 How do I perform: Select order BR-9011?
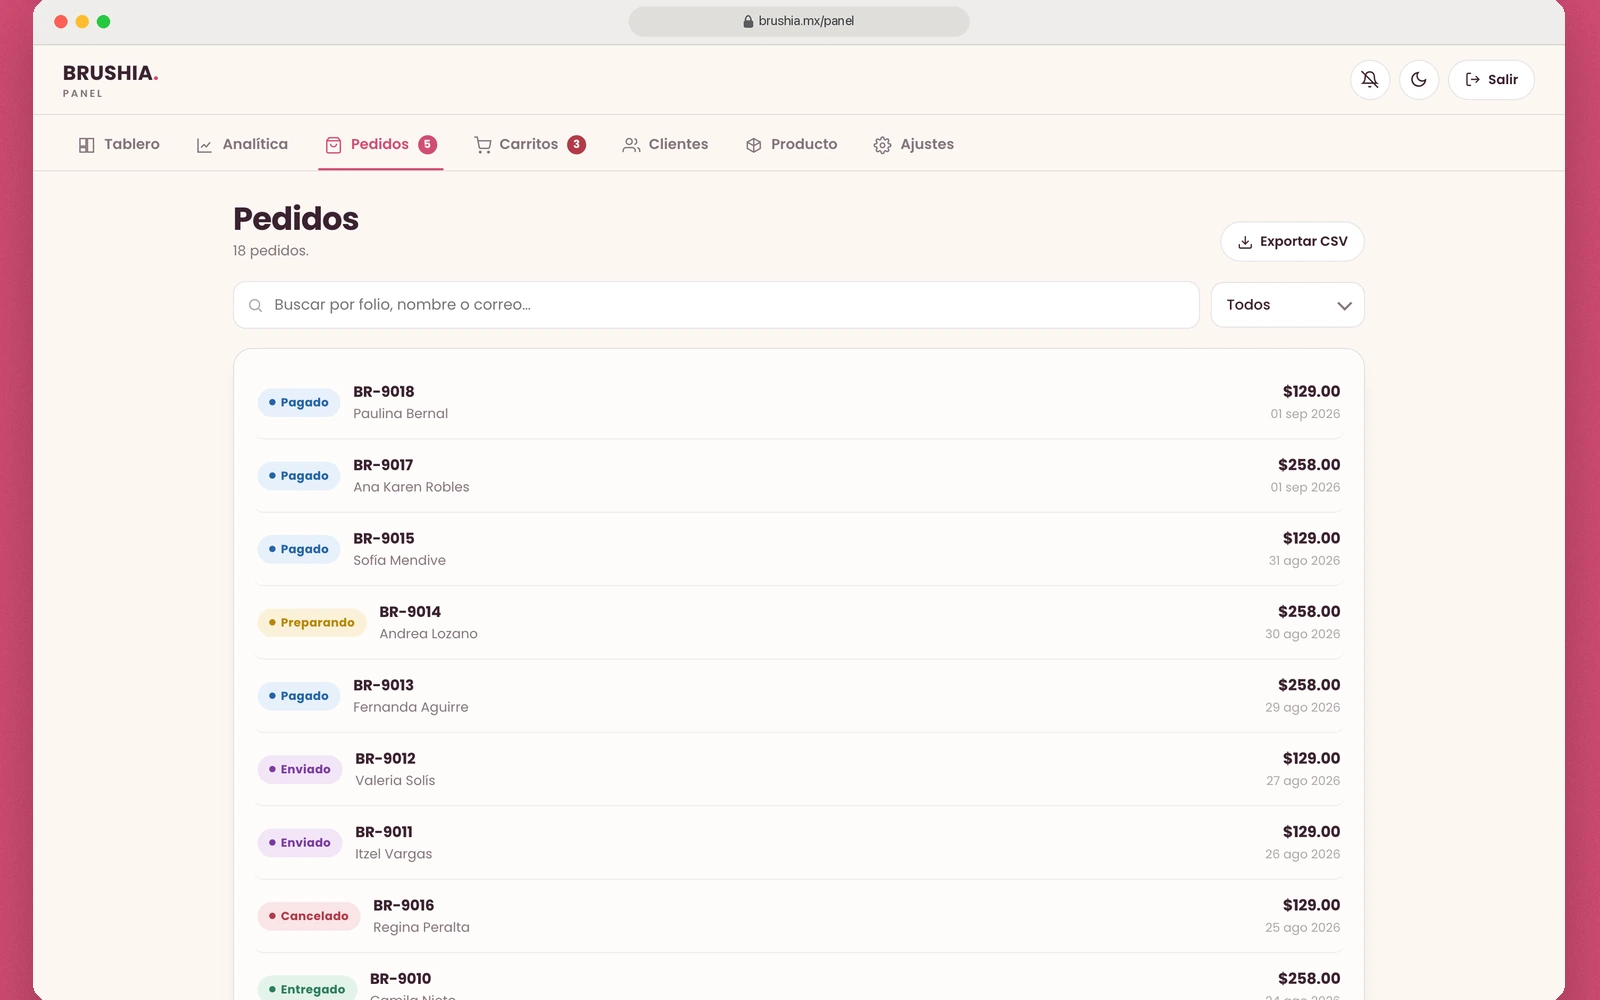[x=799, y=843]
